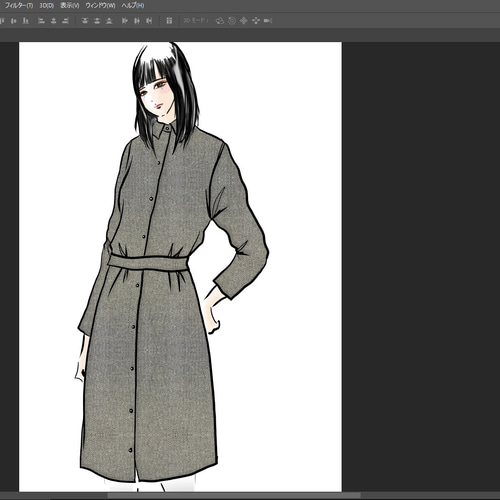Click distribute bottom edges icon

[109, 21]
